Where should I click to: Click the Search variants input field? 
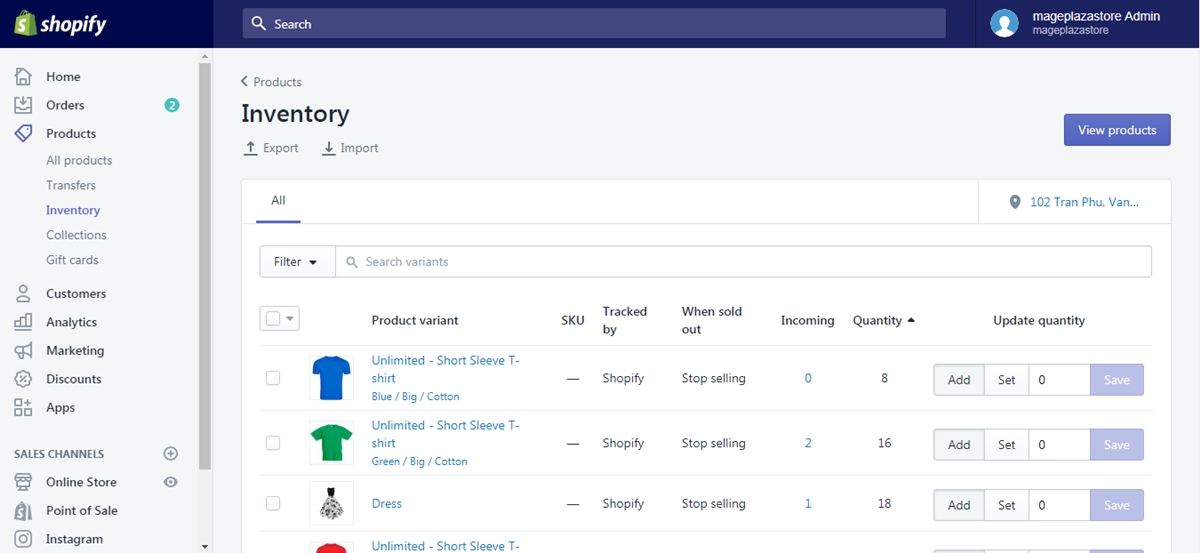pyautogui.click(x=743, y=262)
